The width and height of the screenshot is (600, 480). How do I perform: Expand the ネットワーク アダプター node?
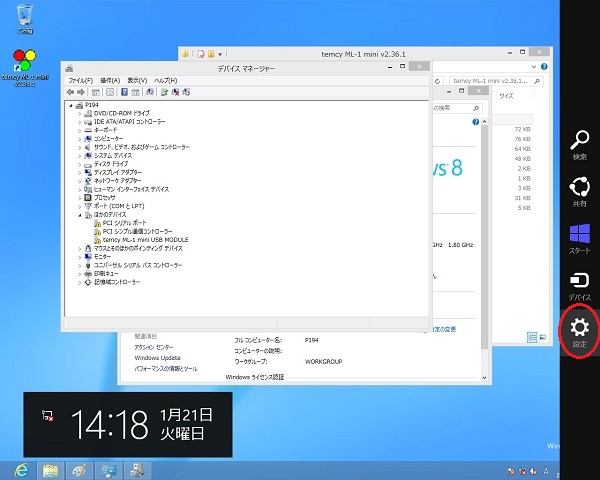click(79, 180)
